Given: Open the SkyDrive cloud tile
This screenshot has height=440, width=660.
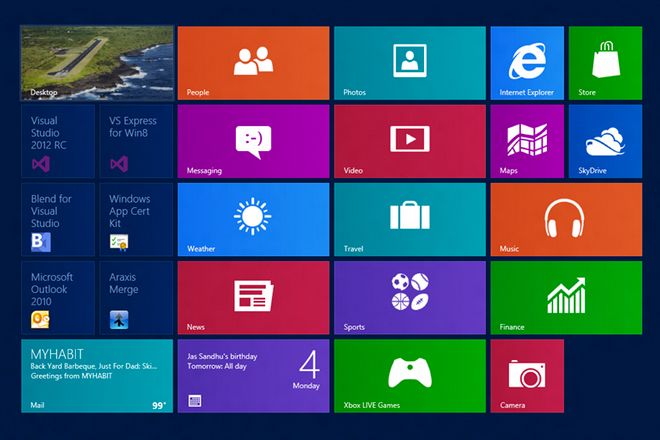Looking at the screenshot, I should point(605,141).
